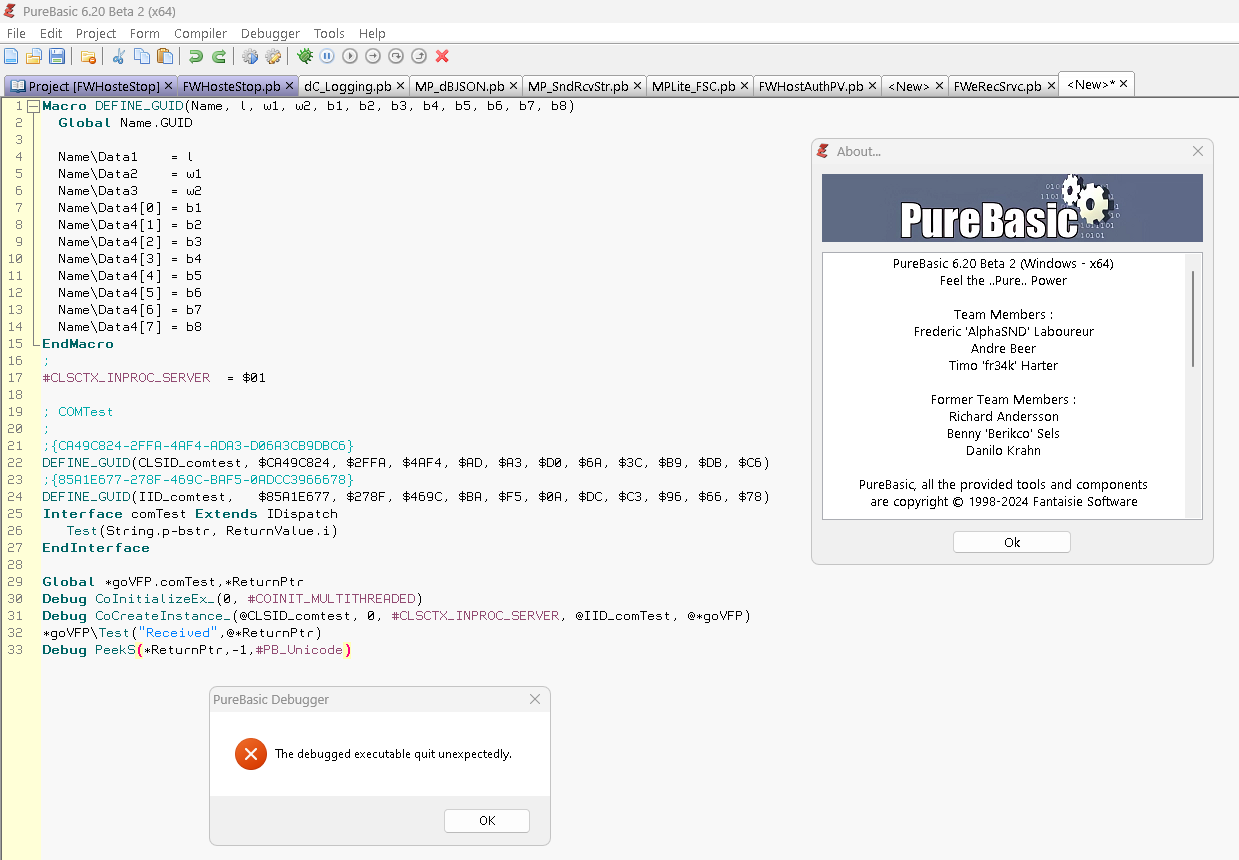Screen dimensions: 1239x860
Task: Open the Edit menu
Action: point(51,33)
